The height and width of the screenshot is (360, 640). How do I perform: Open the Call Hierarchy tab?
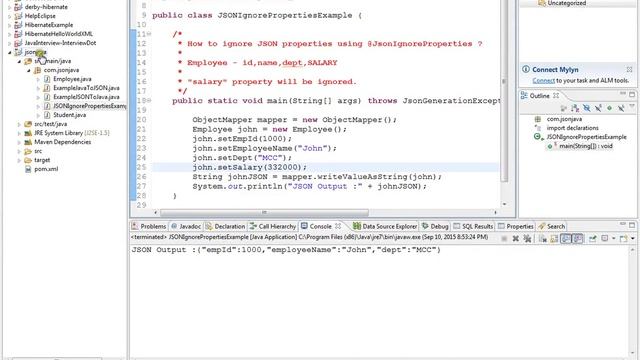[x=273, y=226]
